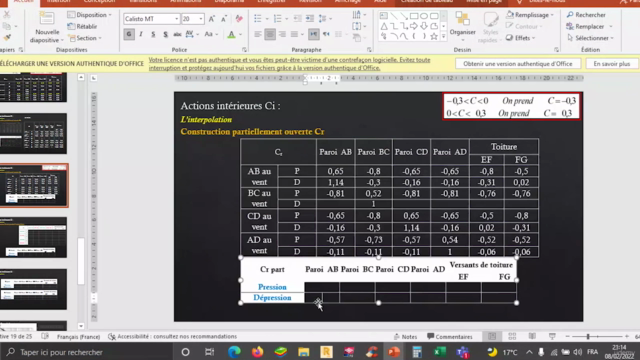Select the triangle shape in the shapes gallery
Viewport: 640px width, 360px height.
(384, 26)
